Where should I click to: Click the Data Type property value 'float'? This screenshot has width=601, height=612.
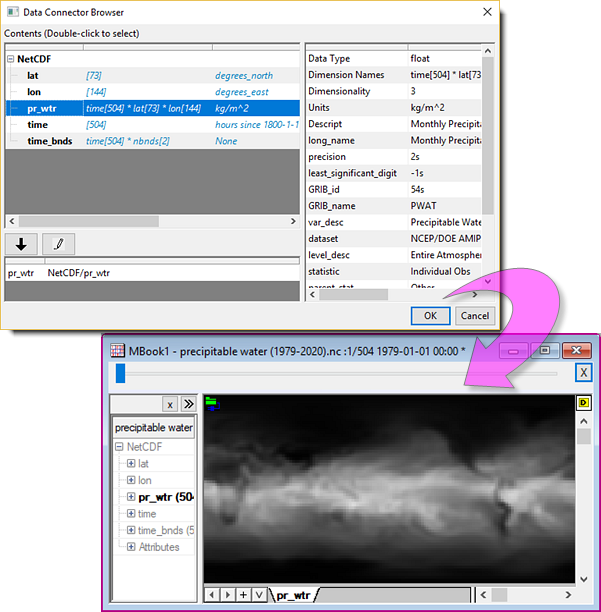point(420,59)
